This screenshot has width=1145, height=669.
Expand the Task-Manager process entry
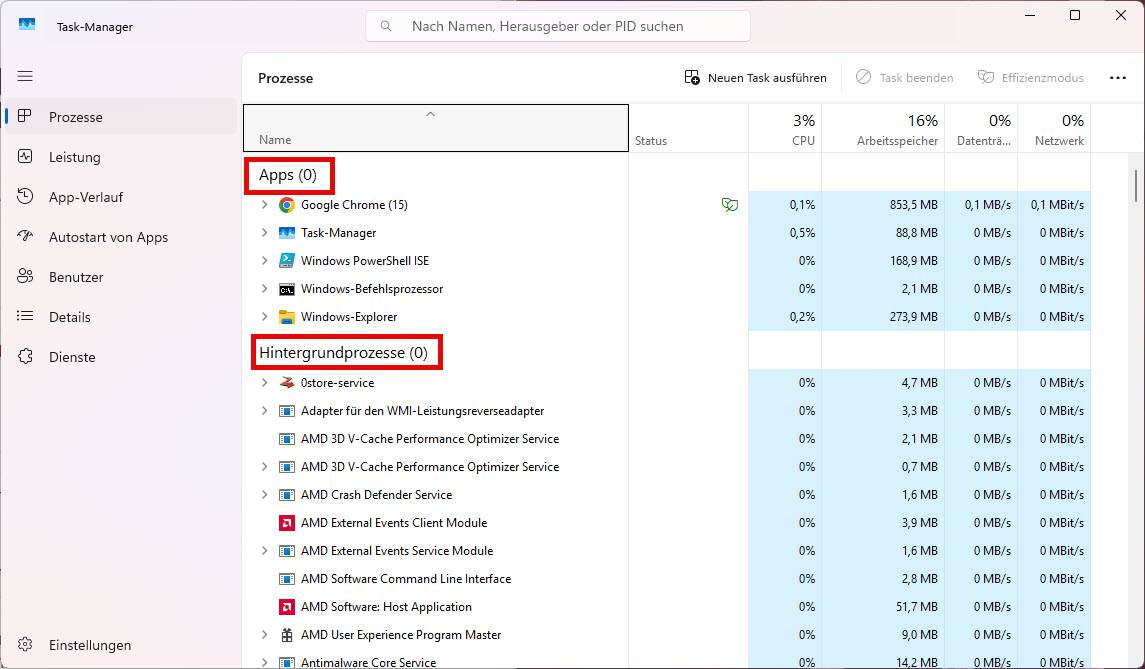264,233
